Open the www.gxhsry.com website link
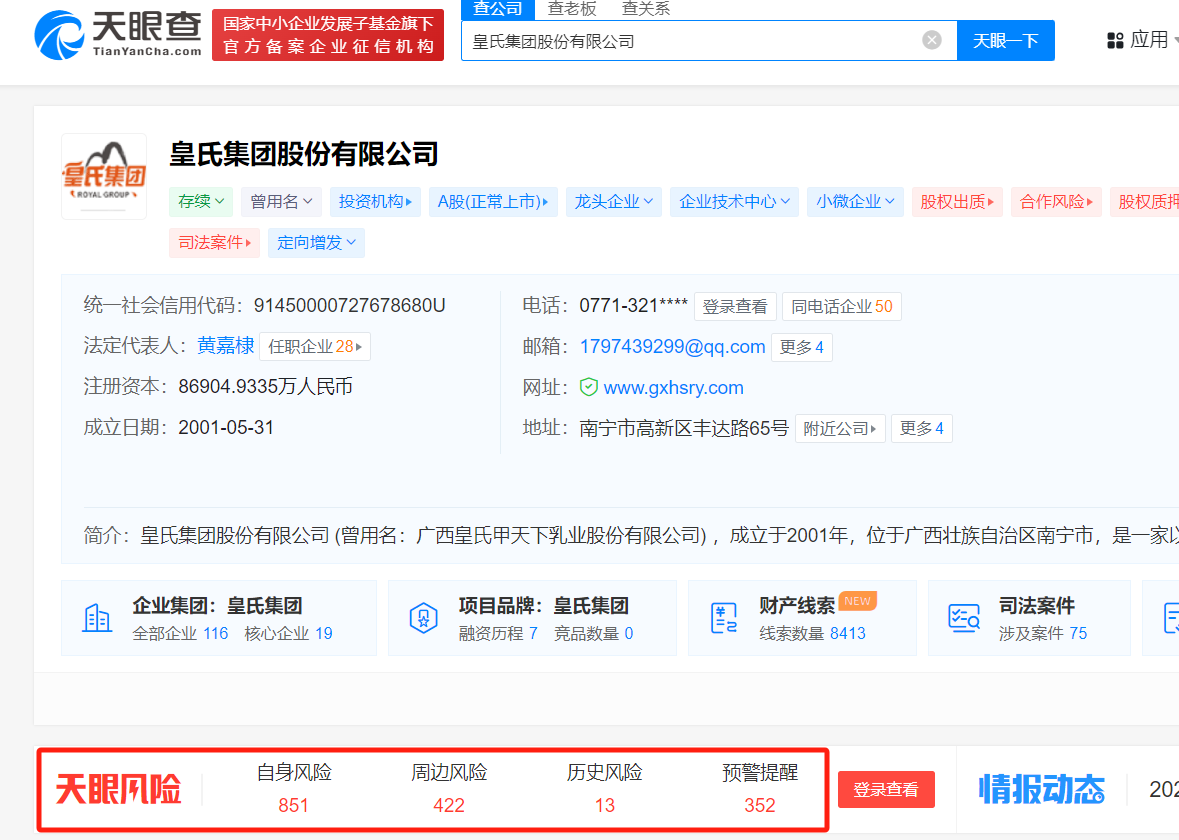This screenshot has height=840, width=1179. [x=673, y=387]
